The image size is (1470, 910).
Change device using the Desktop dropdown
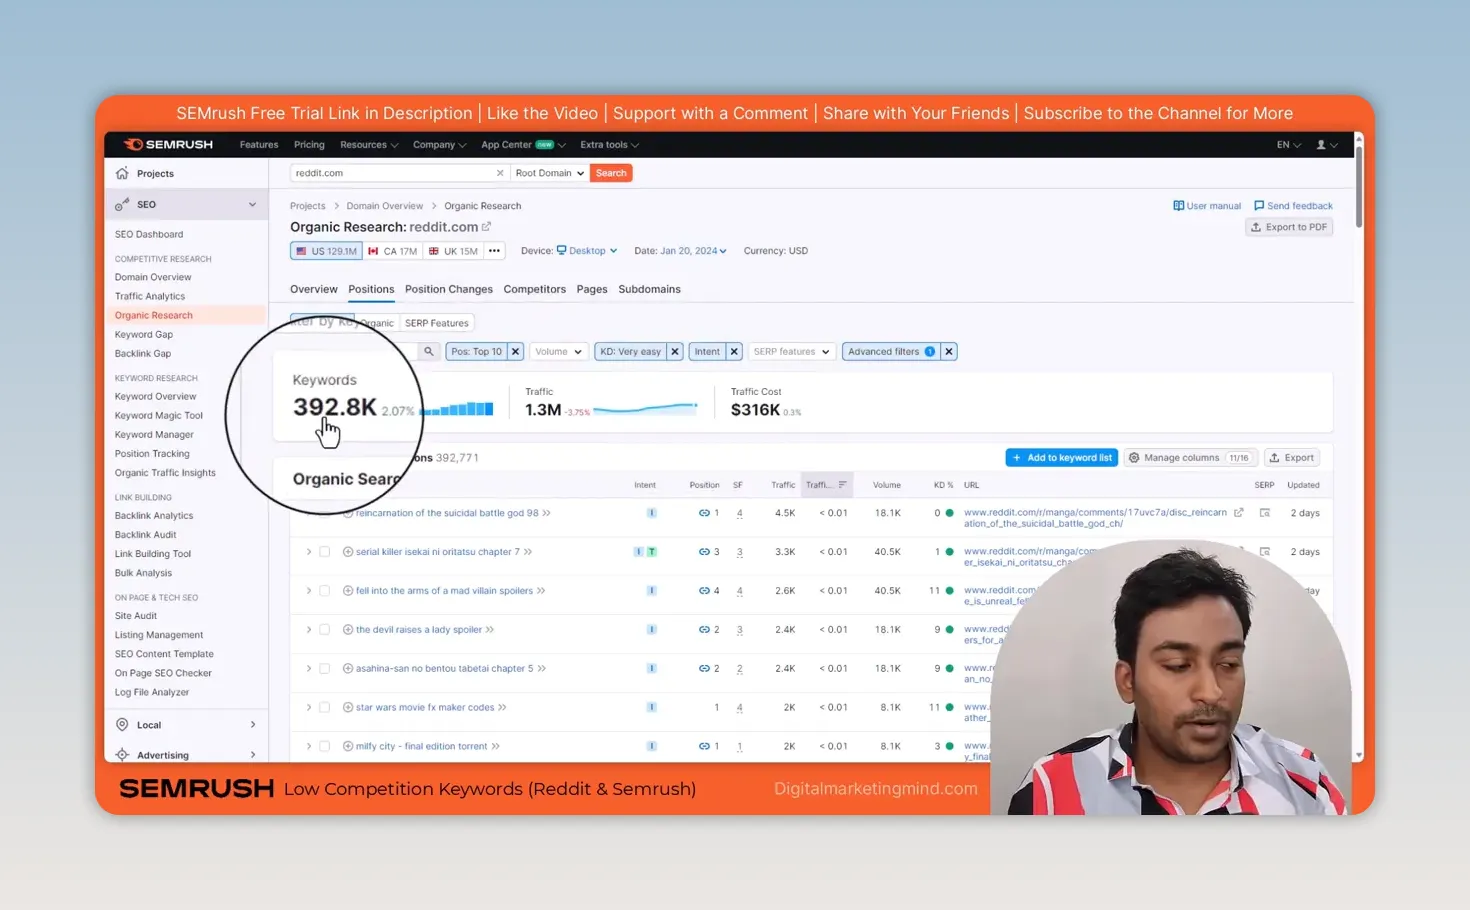pyautogui.click(x=587, y=251)
